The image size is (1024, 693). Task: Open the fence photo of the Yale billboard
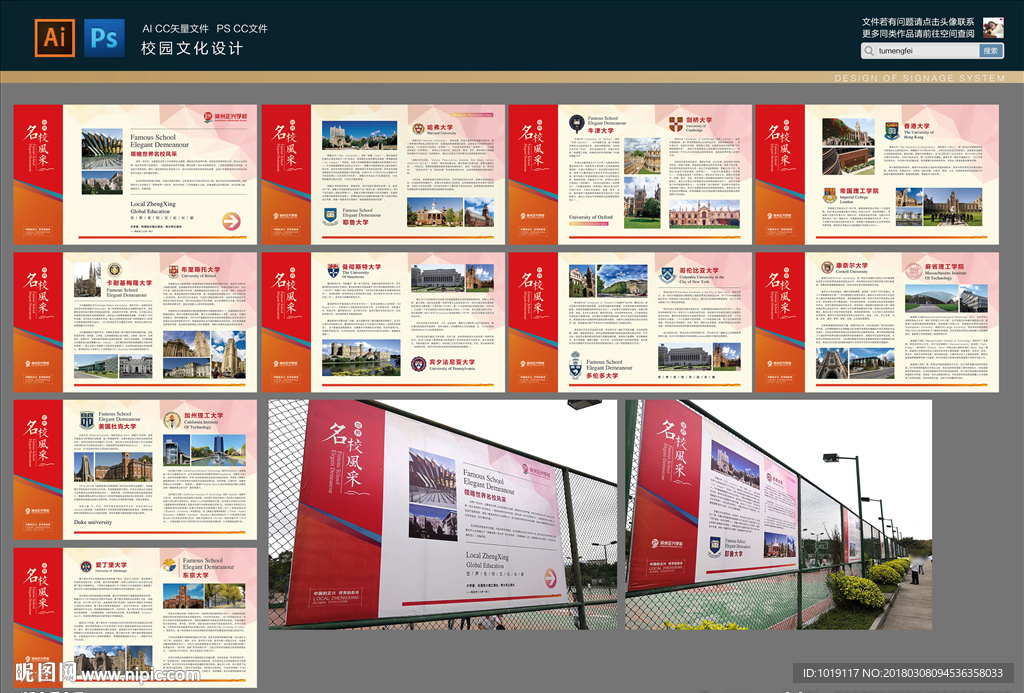click(778, 515)
